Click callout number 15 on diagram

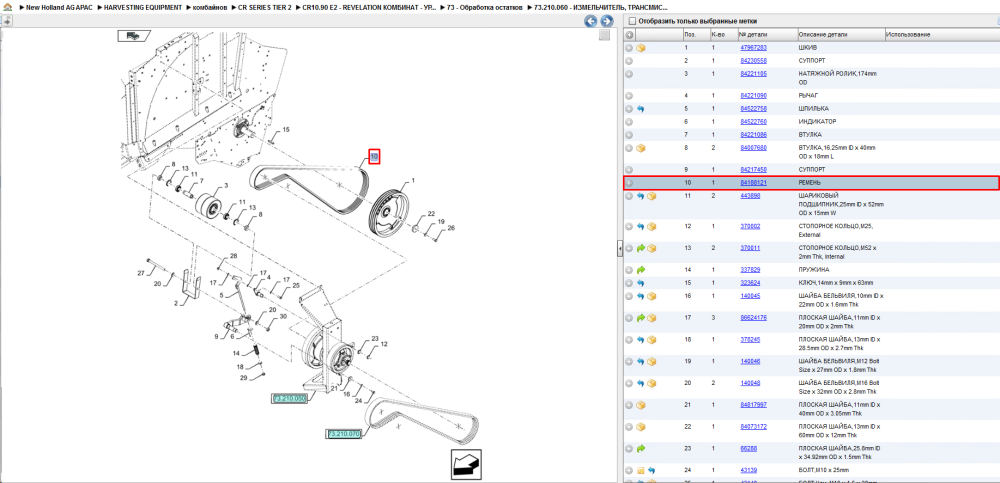point(286,130)
